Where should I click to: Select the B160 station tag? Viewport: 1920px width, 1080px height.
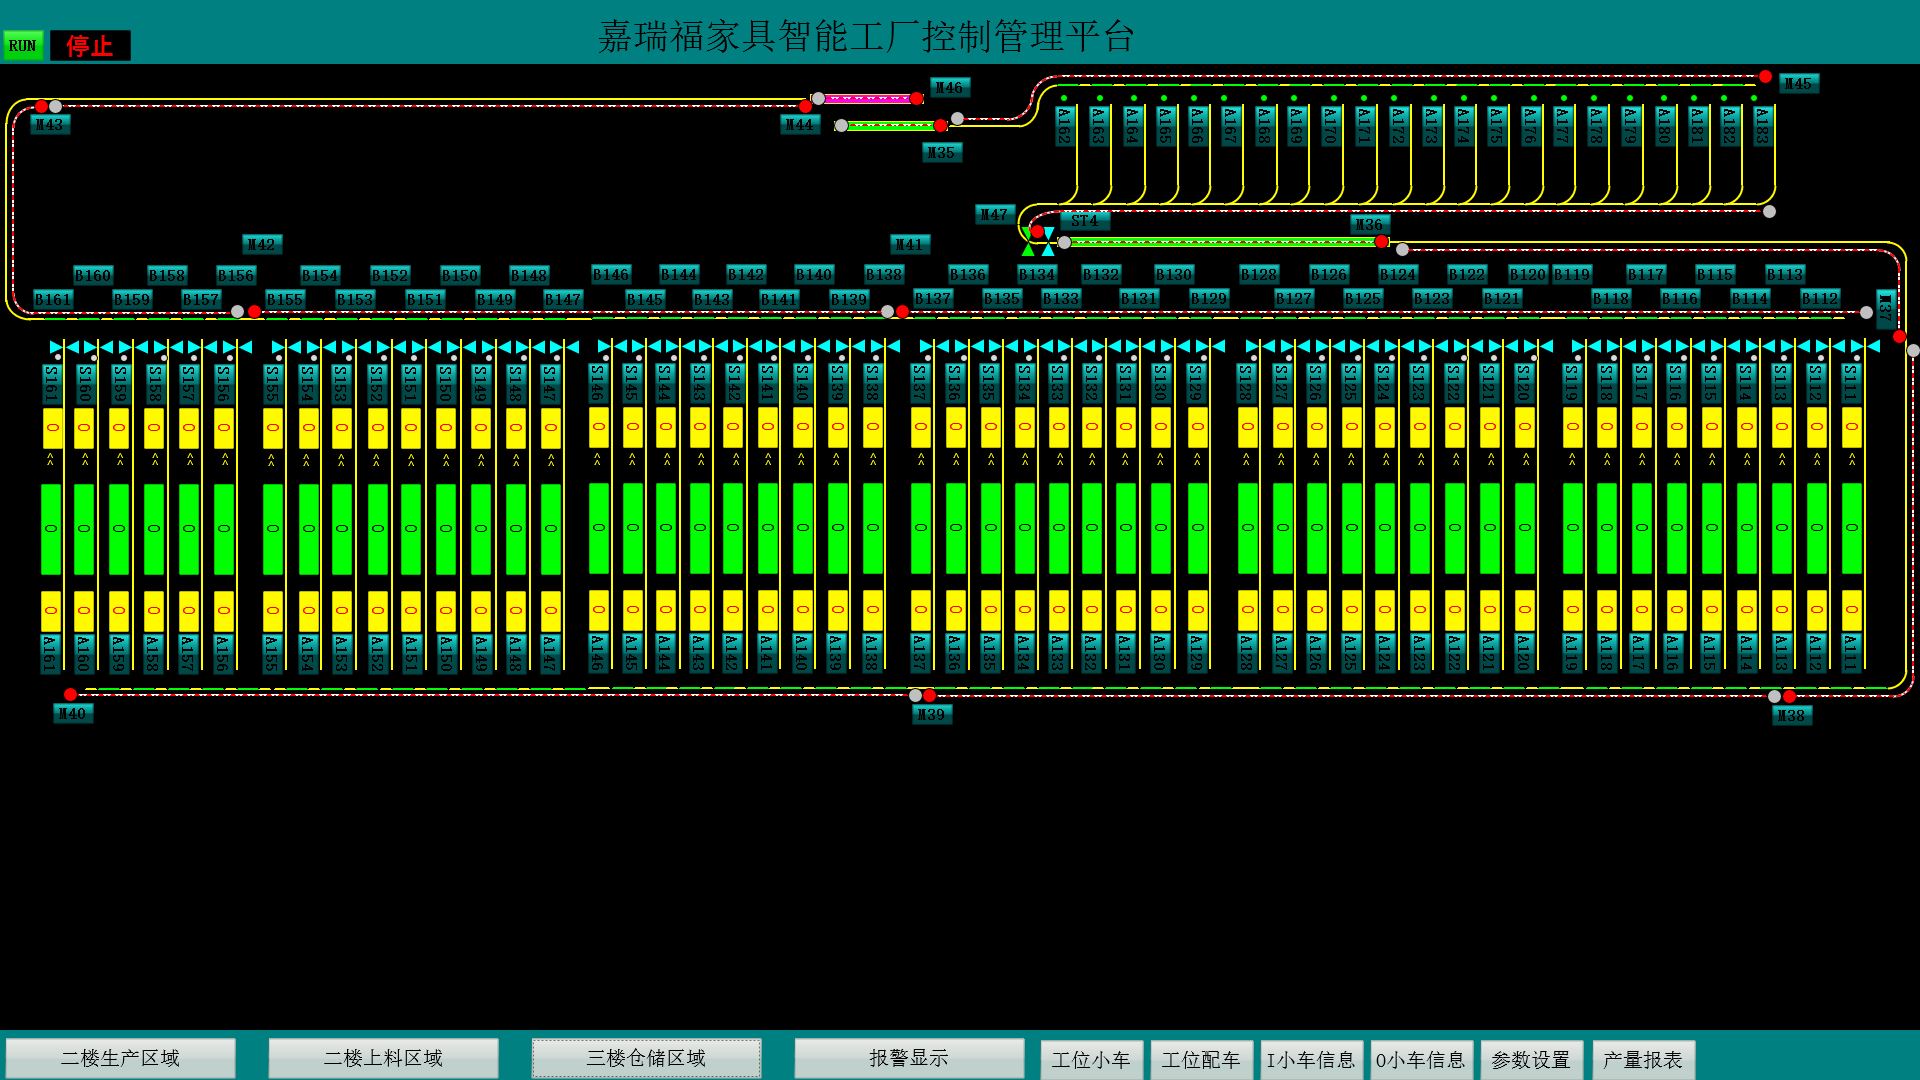click(x=93, y=275)
